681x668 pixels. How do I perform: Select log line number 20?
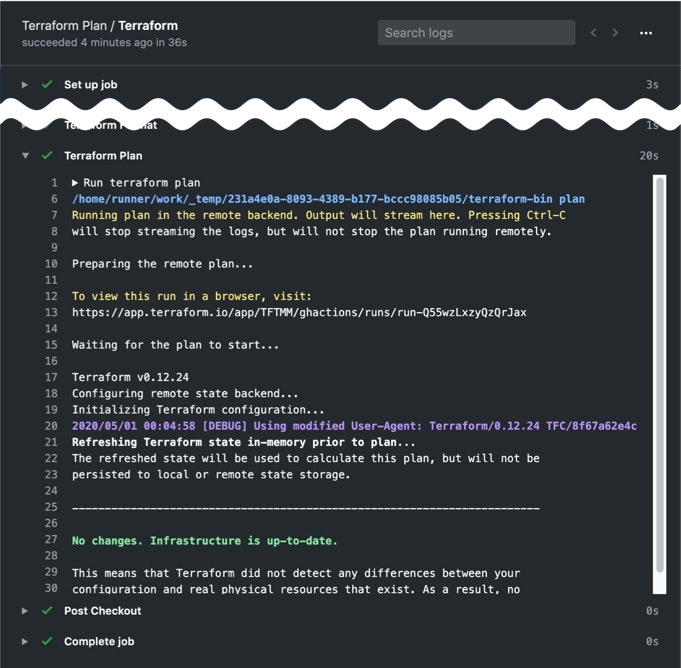51,426
